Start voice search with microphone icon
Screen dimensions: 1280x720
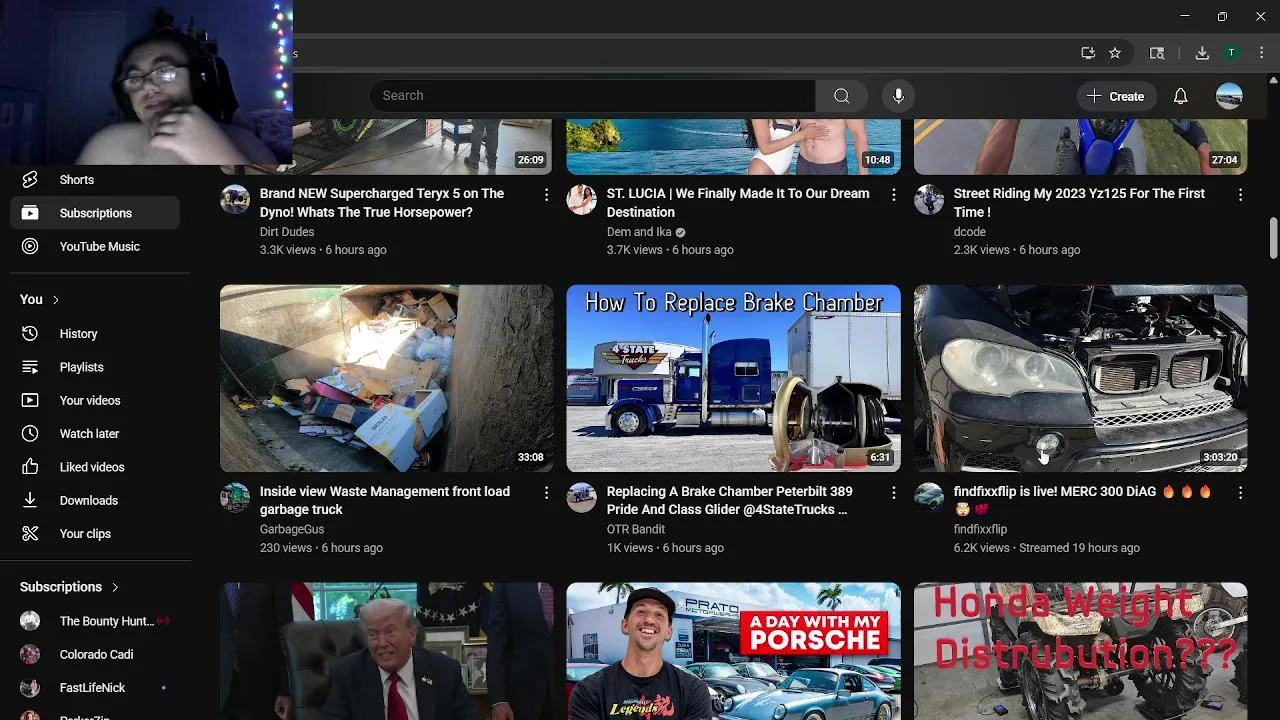[x=898, y=96]
